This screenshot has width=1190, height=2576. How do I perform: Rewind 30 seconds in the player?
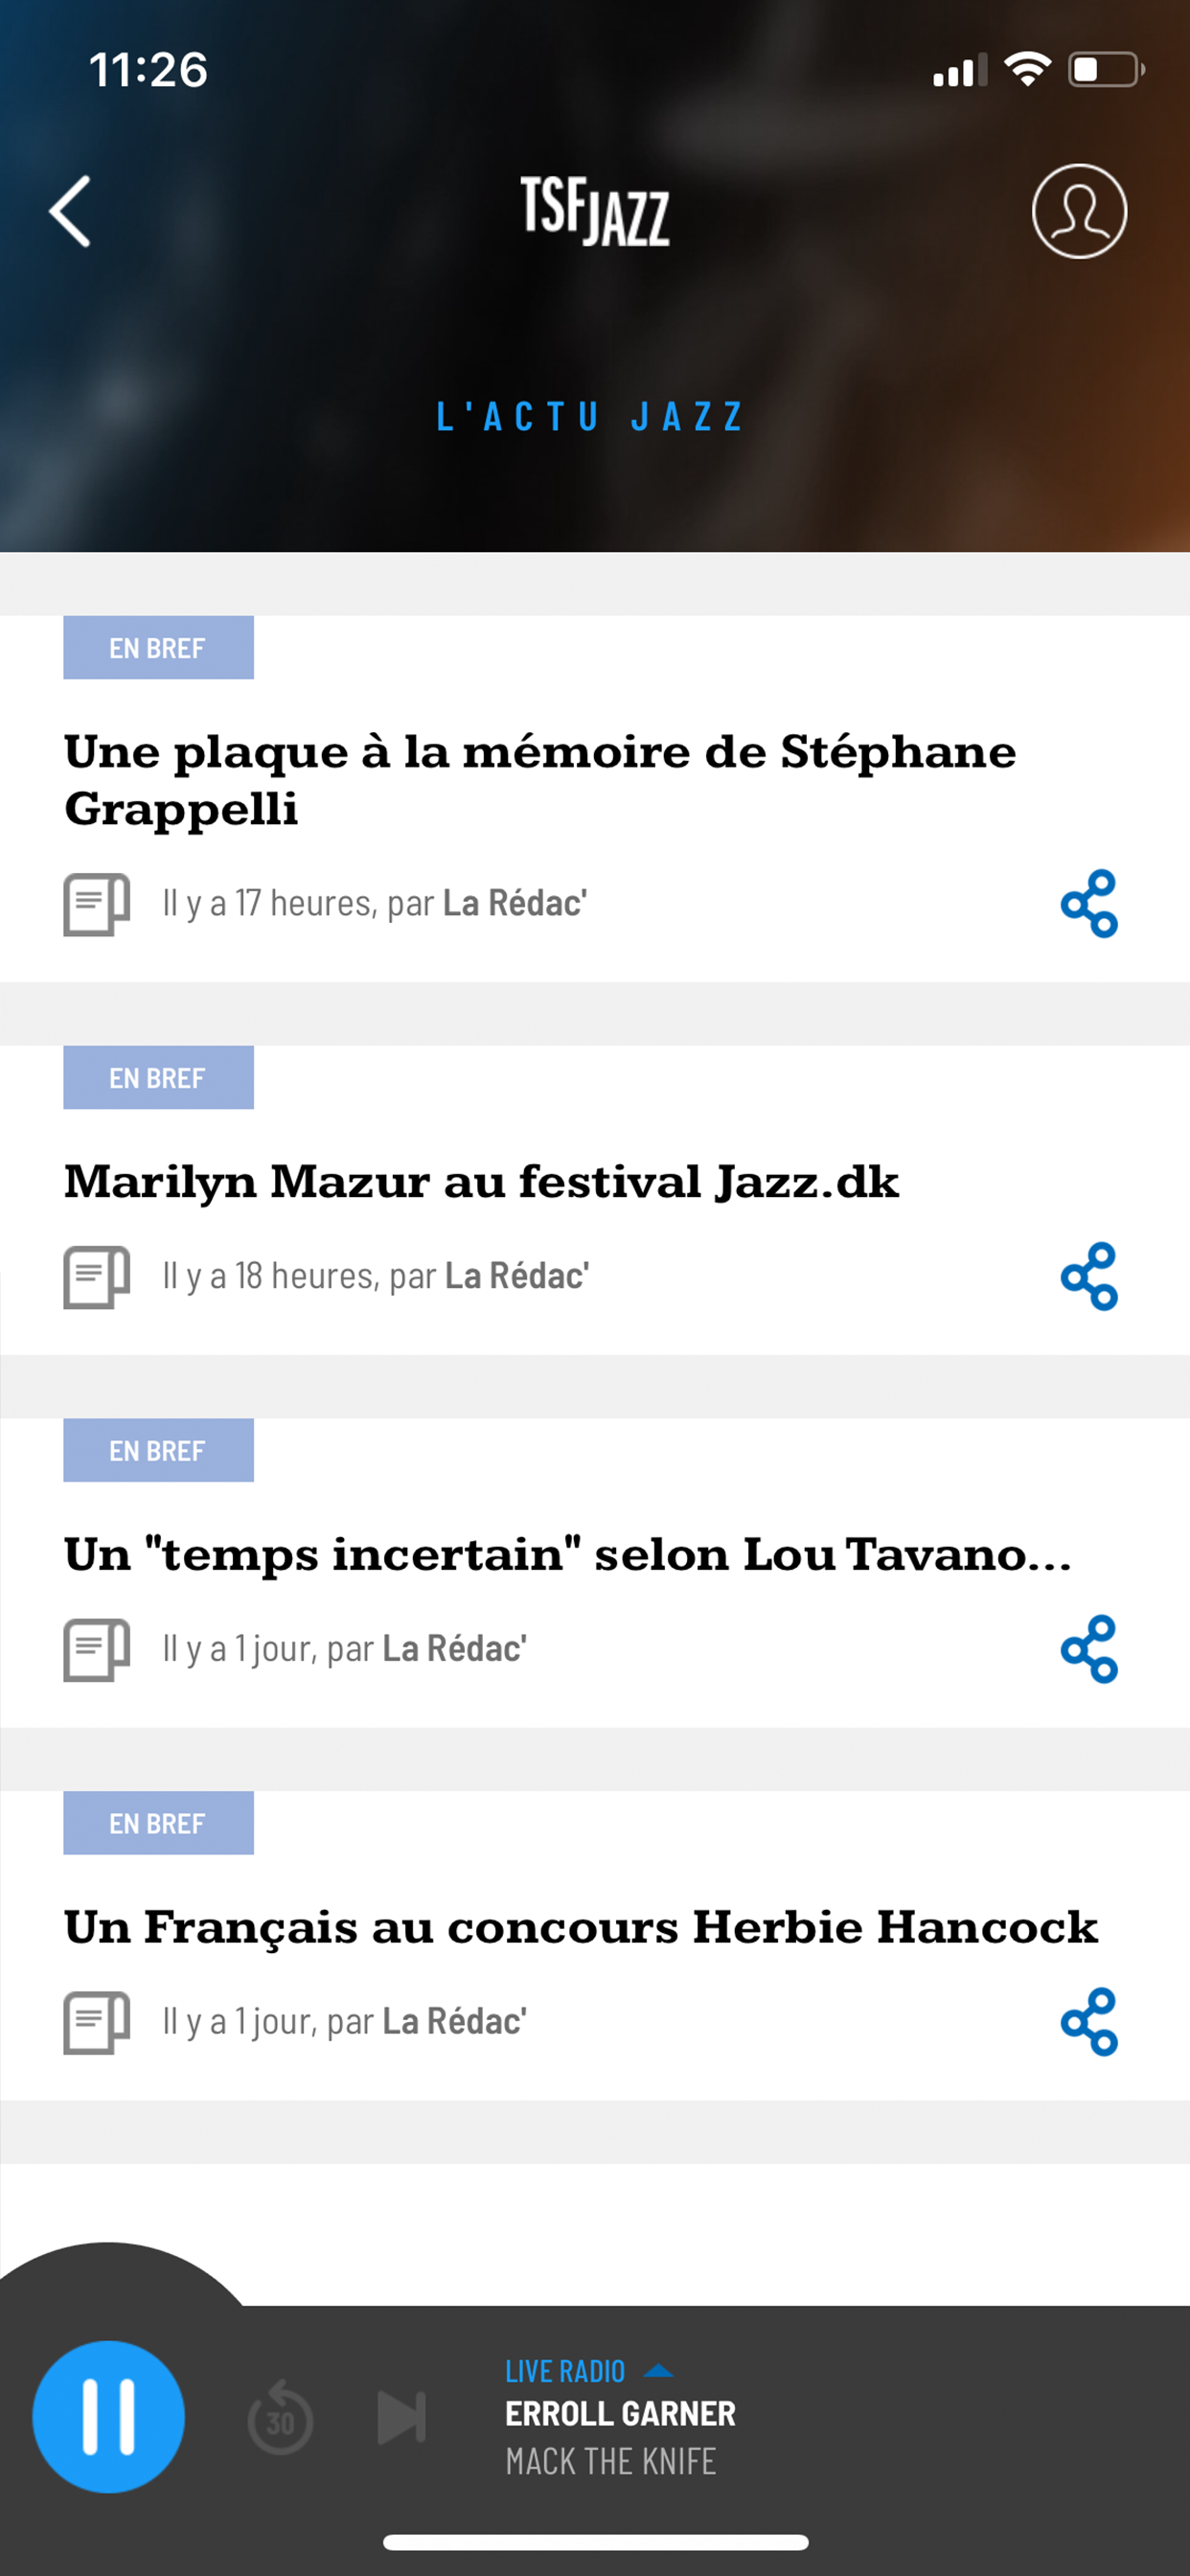pos(280,2418)
